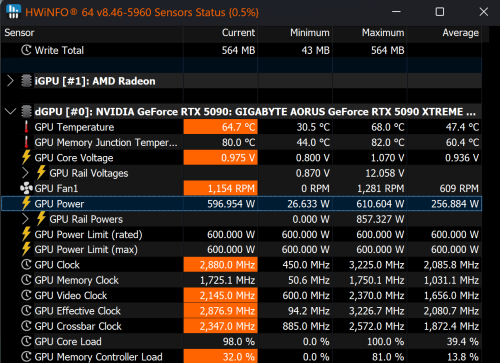Click Memory Junction Temperature current 80.0 °C
The image size is (500, 363).
pos(238,142)
